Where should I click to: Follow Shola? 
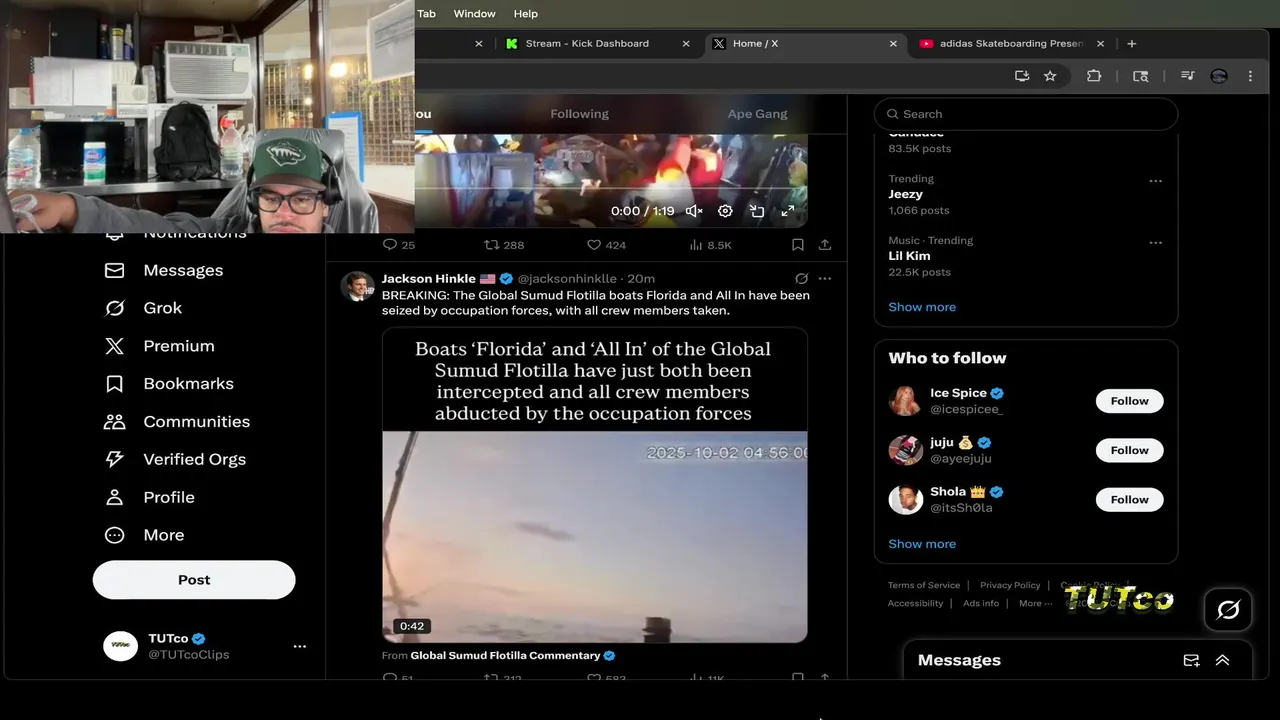click(1129, 499)
